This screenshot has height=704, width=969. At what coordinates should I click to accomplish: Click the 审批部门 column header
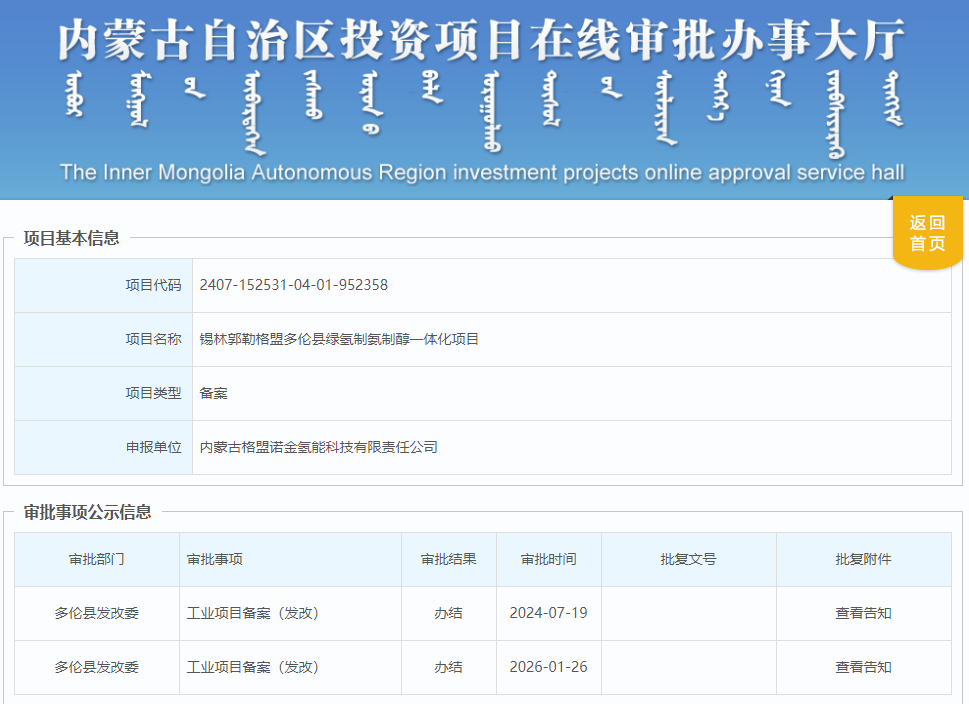coord(94,559)
